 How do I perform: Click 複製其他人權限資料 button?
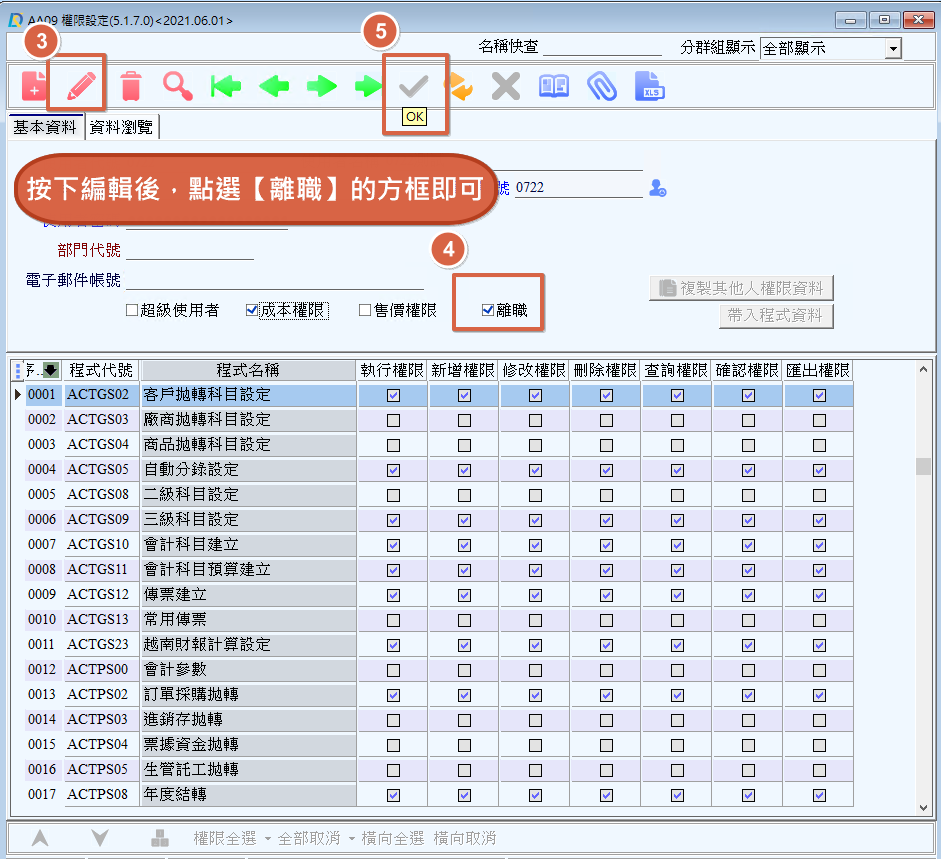pyautogui.click(x=741, y=288)
